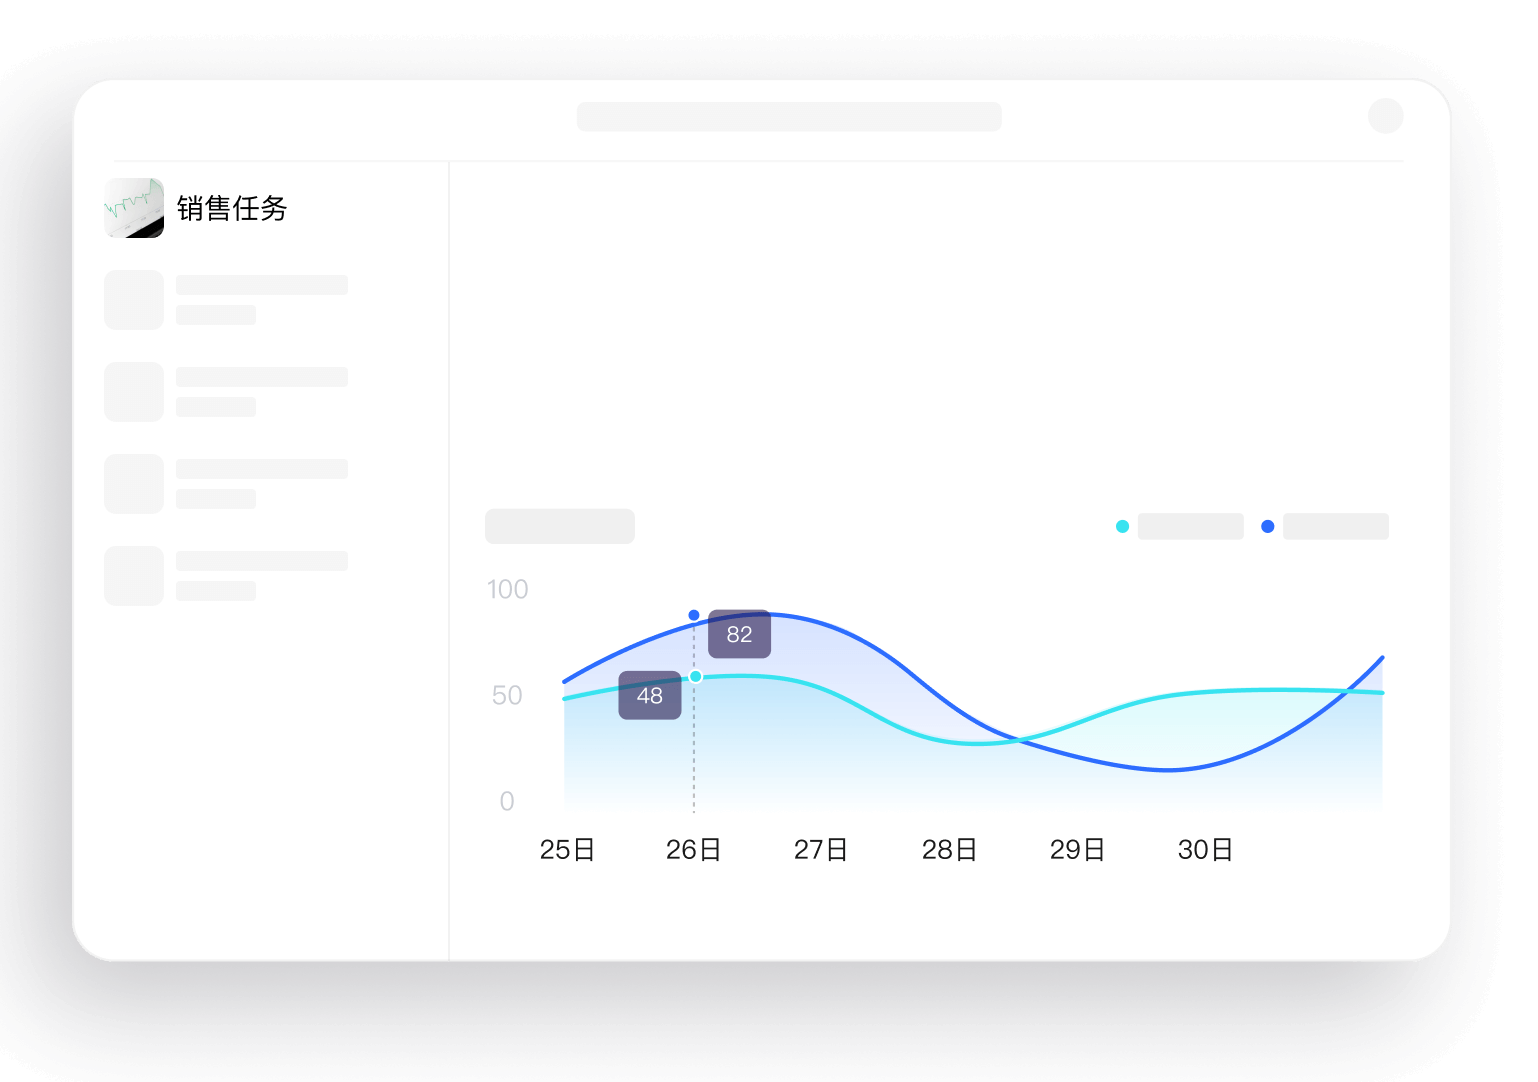This screenshot has height=1082, width=1538.
Task: Click the 50 y-axis value
Action: point(507,695)
